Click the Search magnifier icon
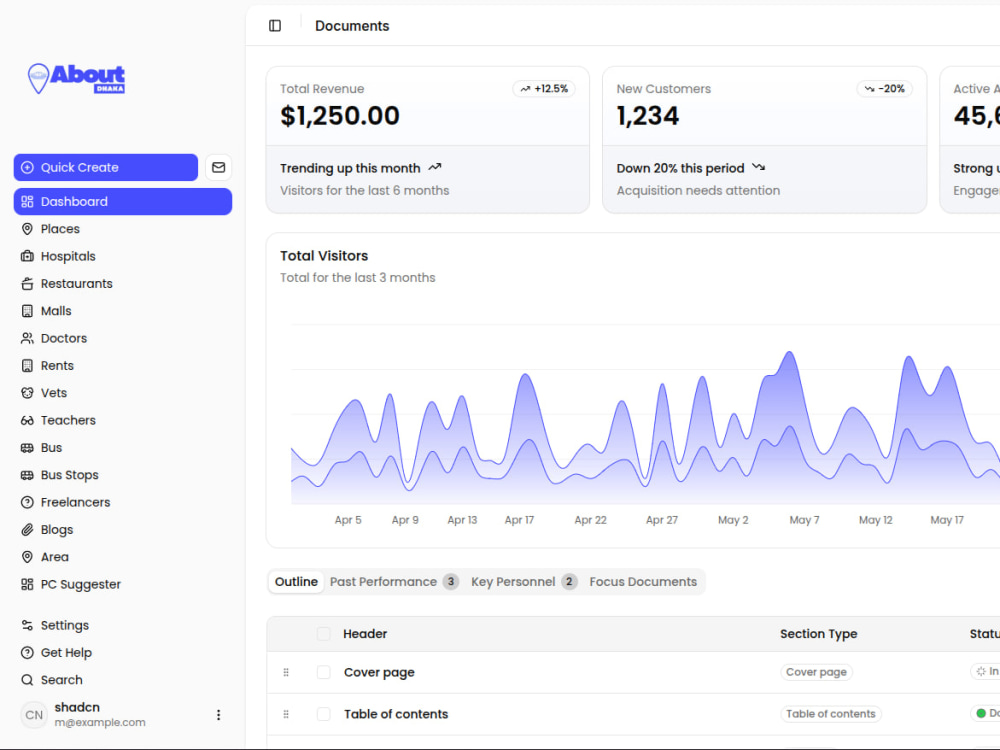 [27, 680]
